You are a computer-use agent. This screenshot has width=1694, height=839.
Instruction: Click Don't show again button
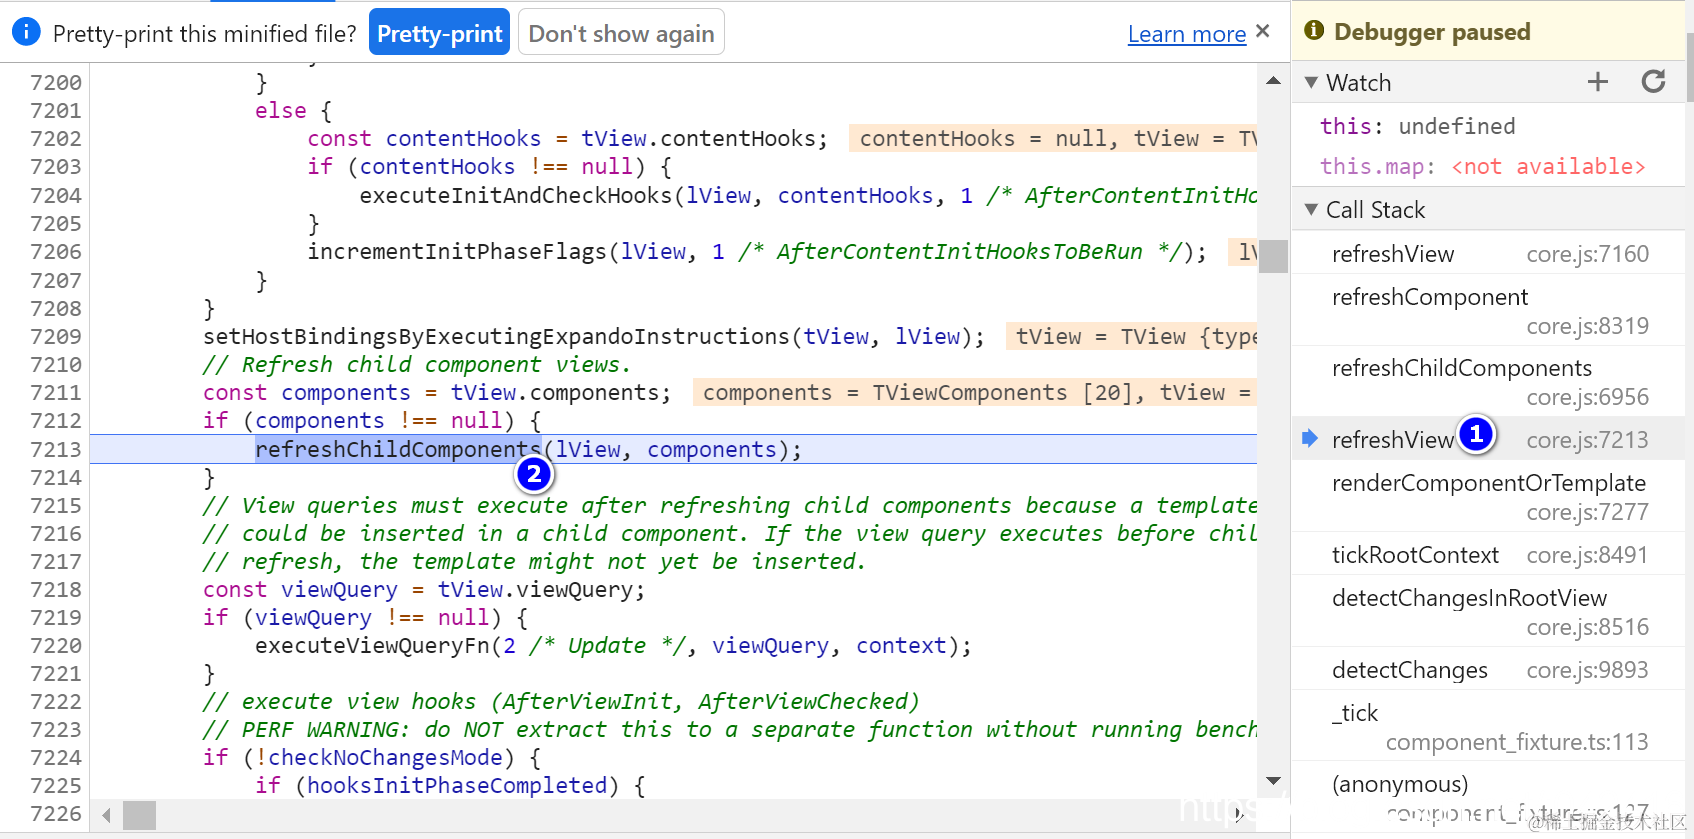[x=621, y=34]
